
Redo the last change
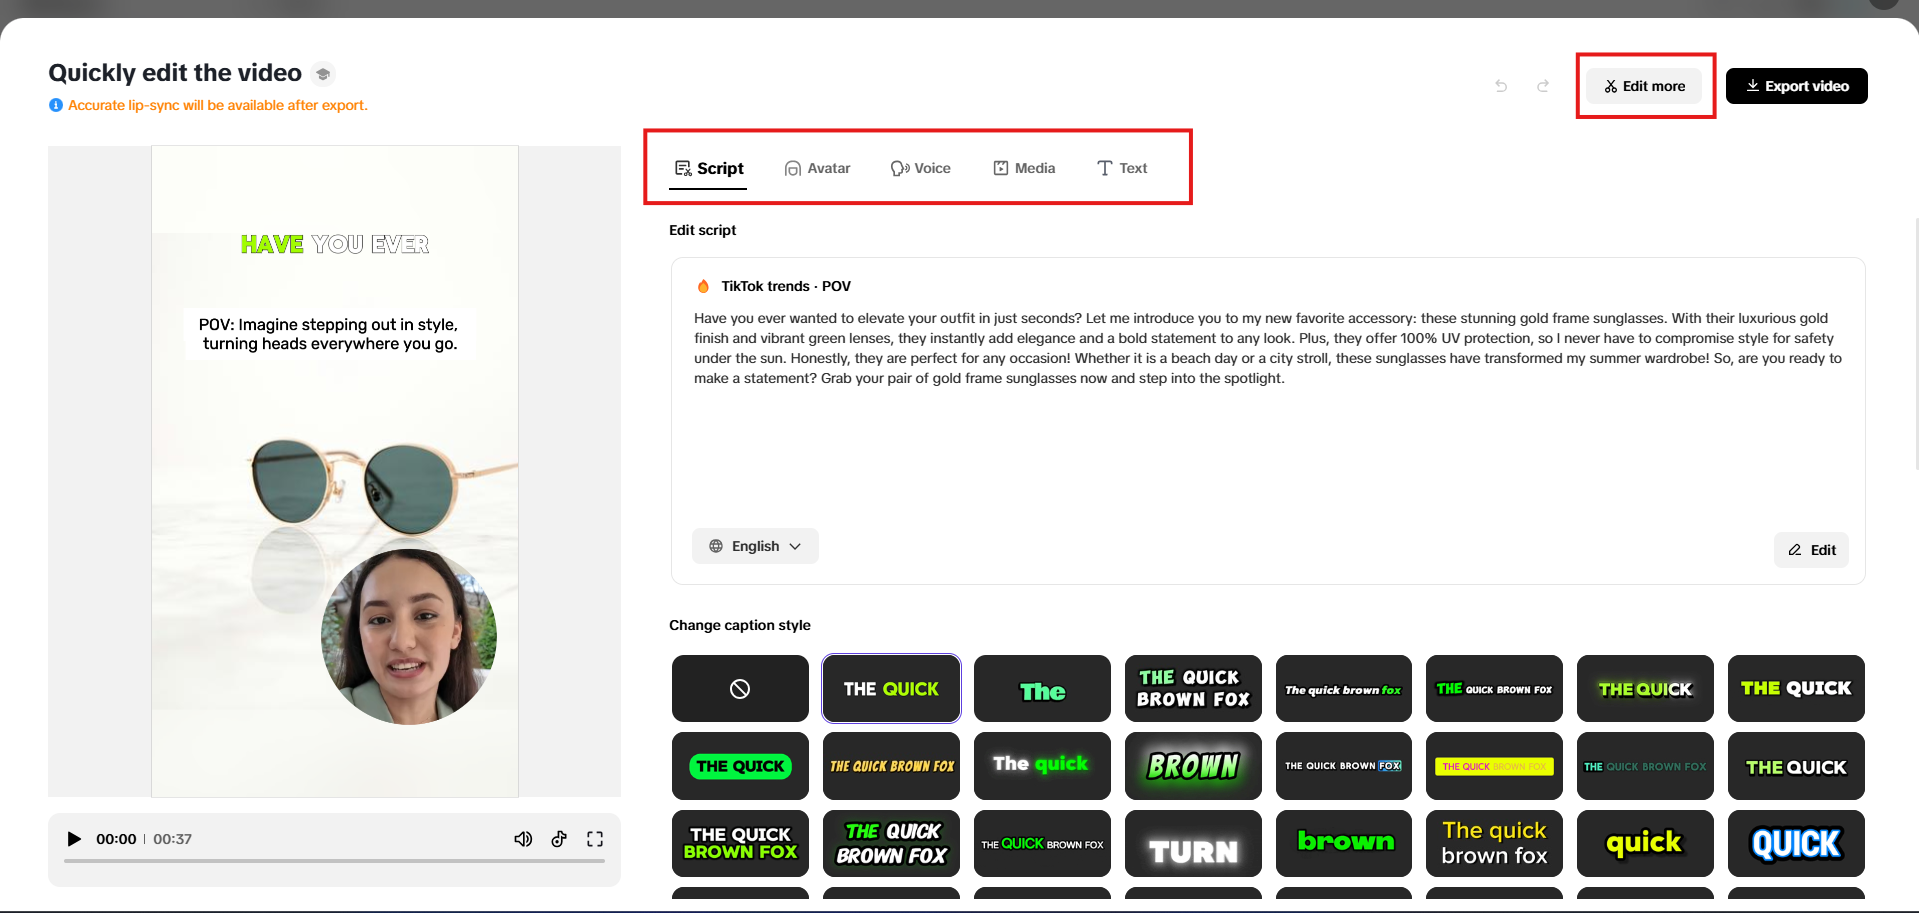point(1542,86)
